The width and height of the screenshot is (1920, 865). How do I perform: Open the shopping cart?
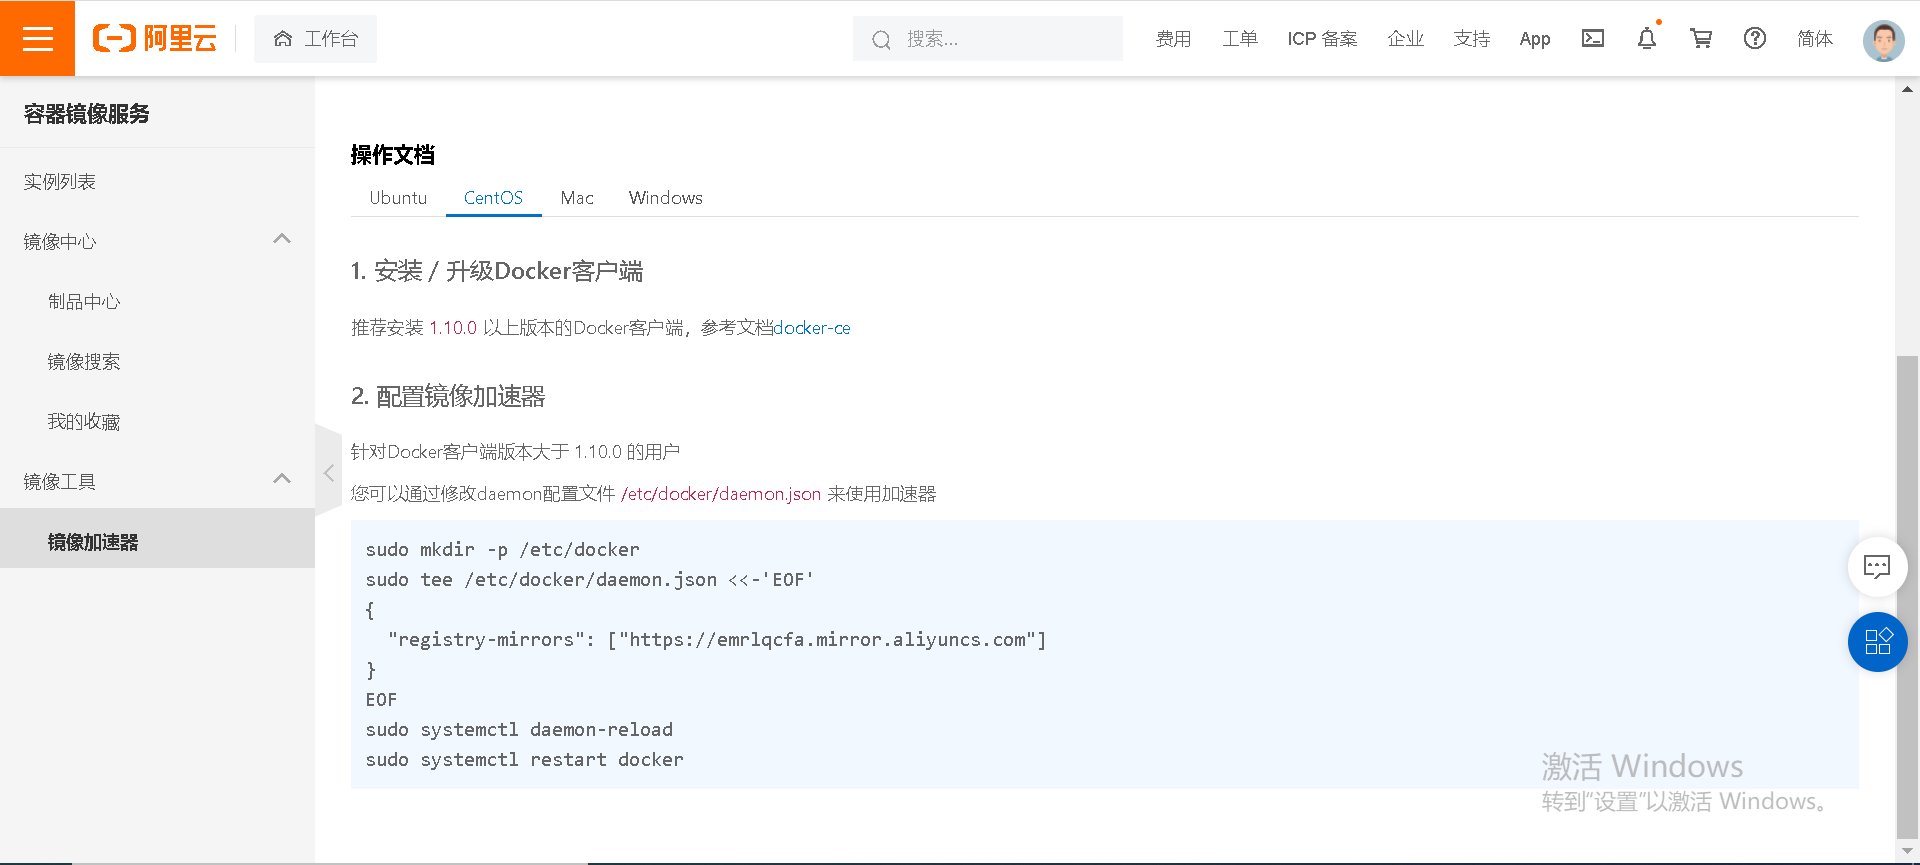click(1701, 38)
